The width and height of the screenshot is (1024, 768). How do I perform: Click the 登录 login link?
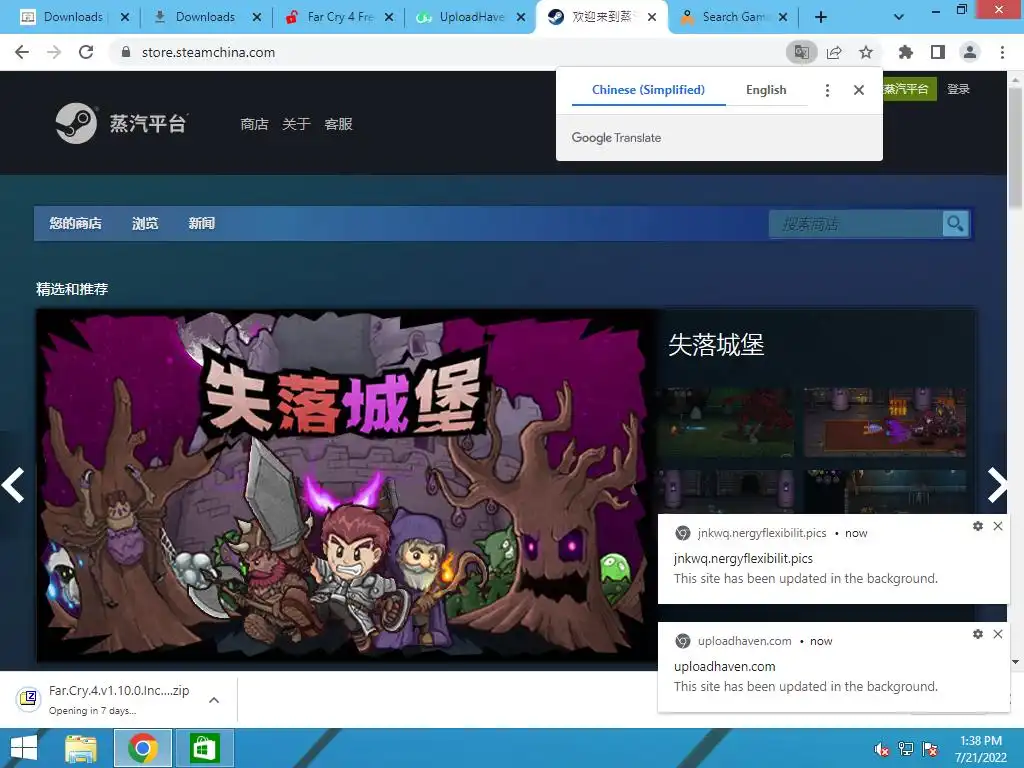coord(958,89)
